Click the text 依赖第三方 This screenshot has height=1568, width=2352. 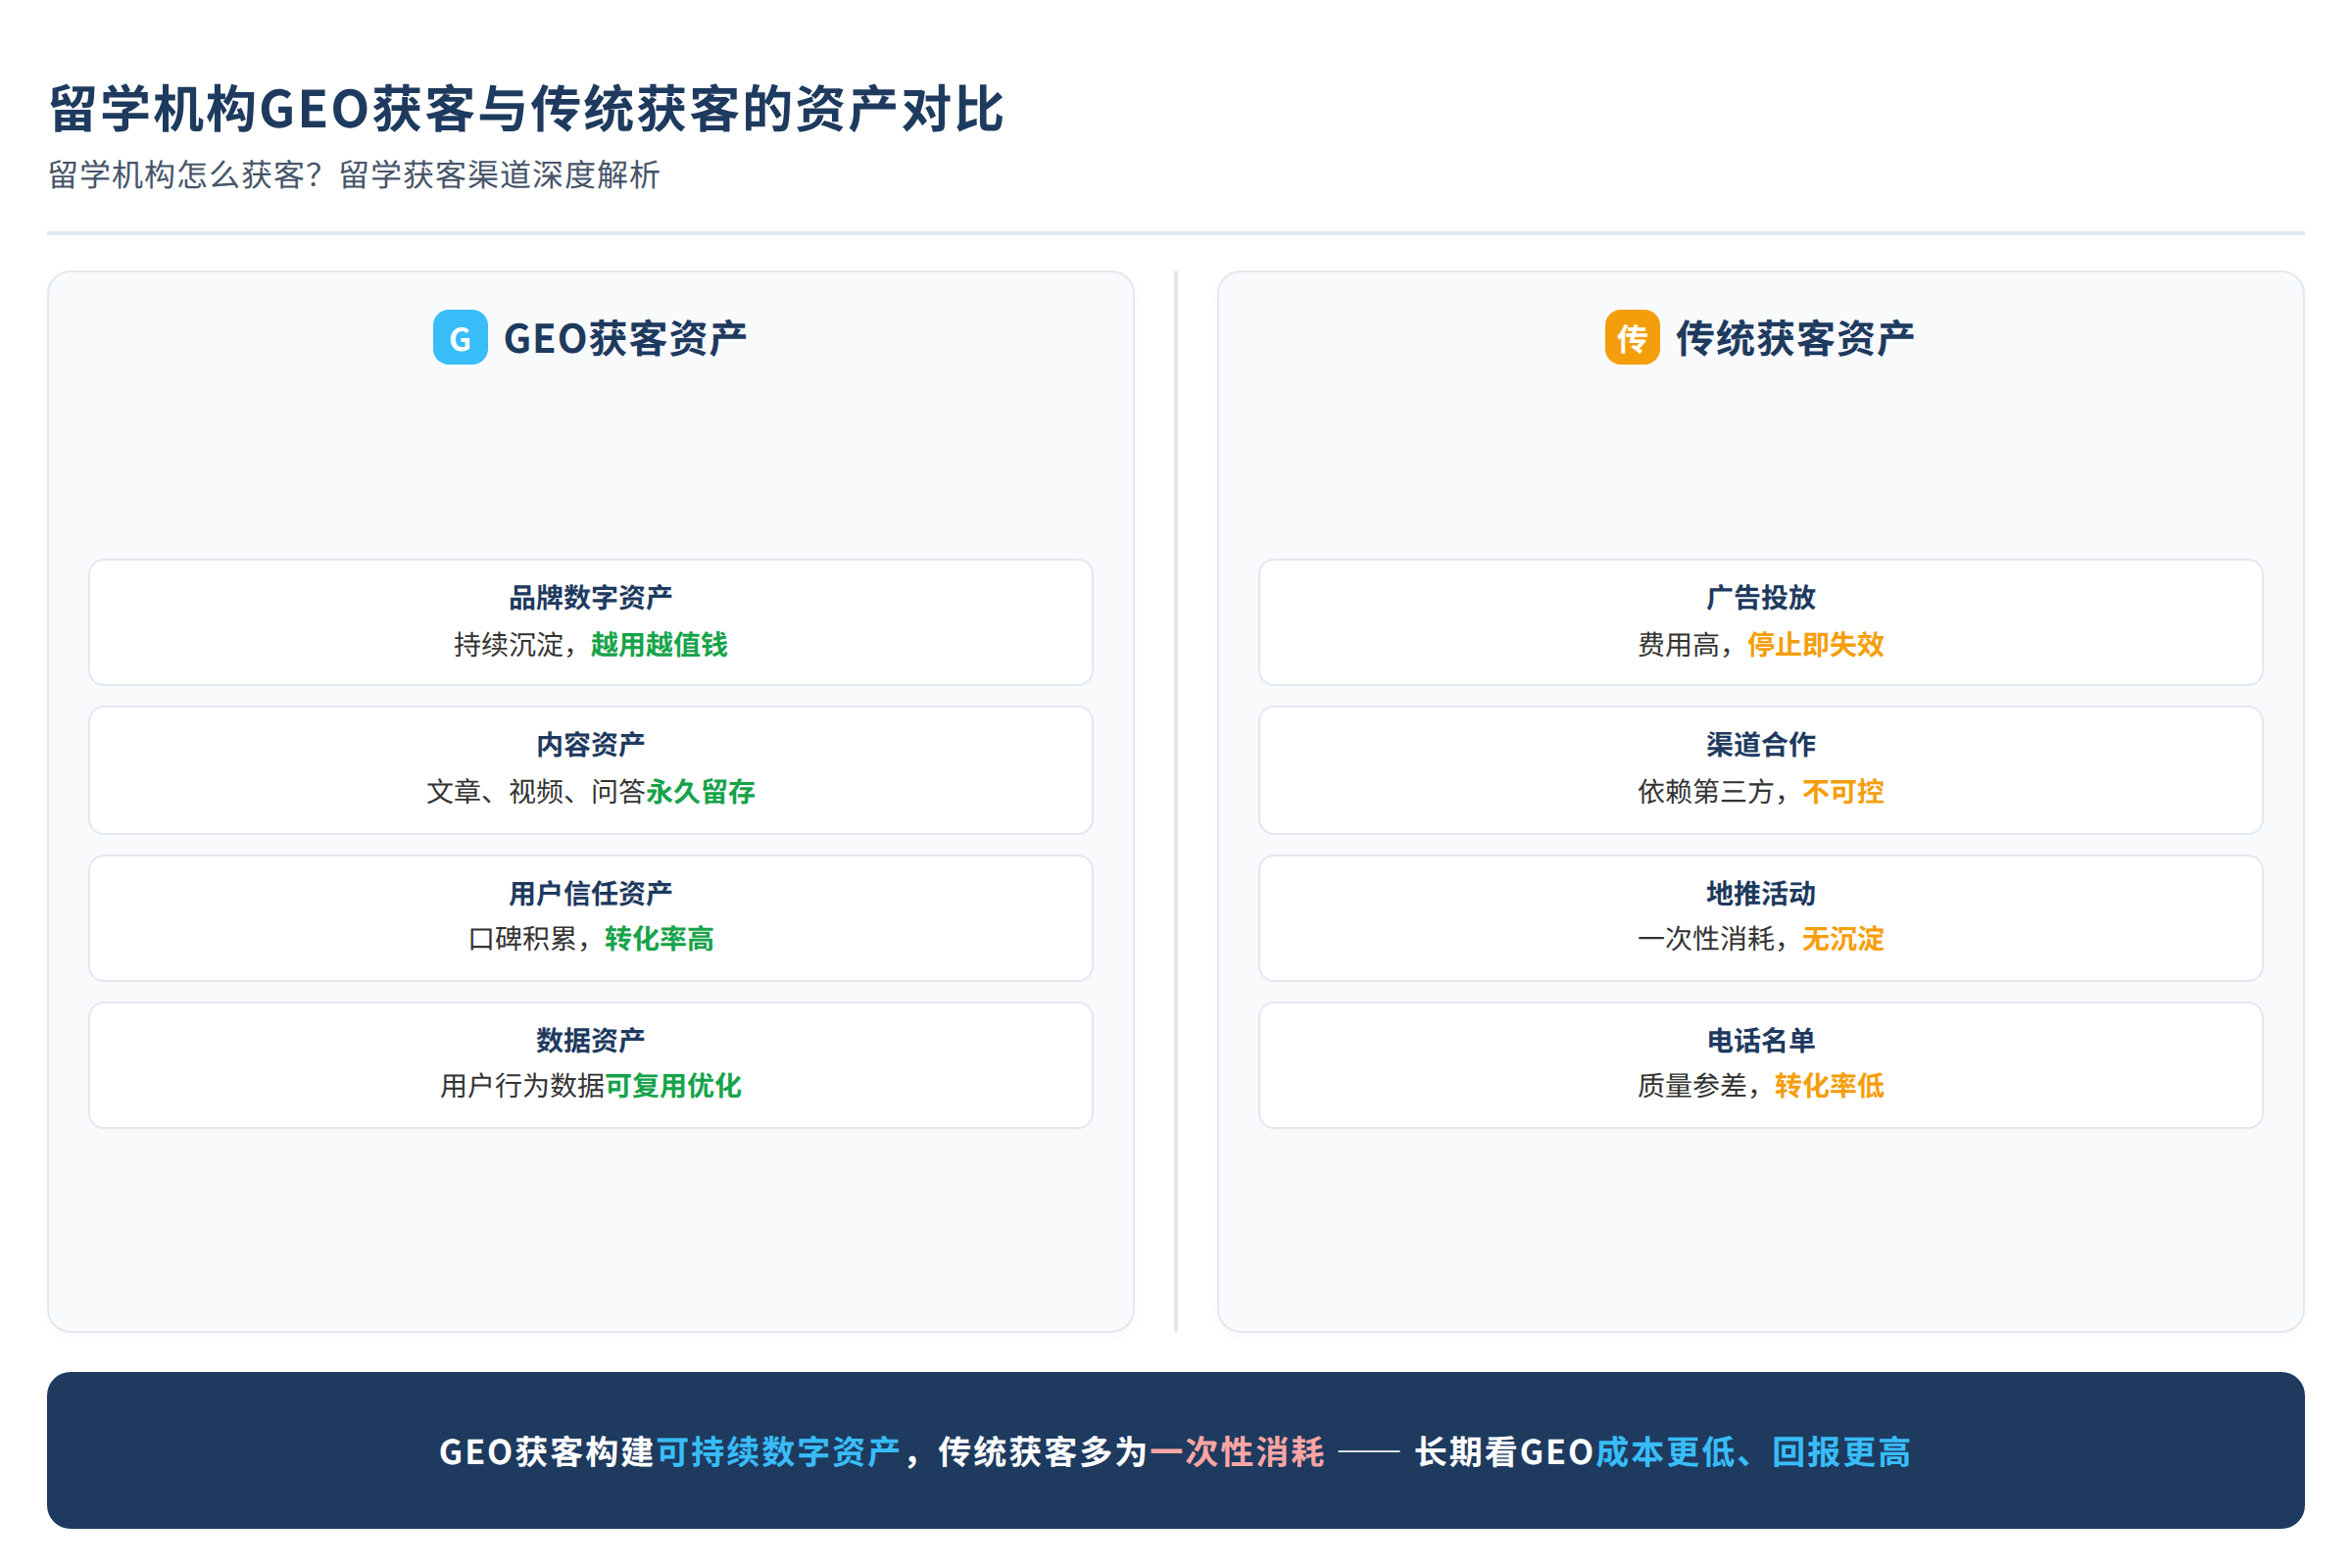1706,792
